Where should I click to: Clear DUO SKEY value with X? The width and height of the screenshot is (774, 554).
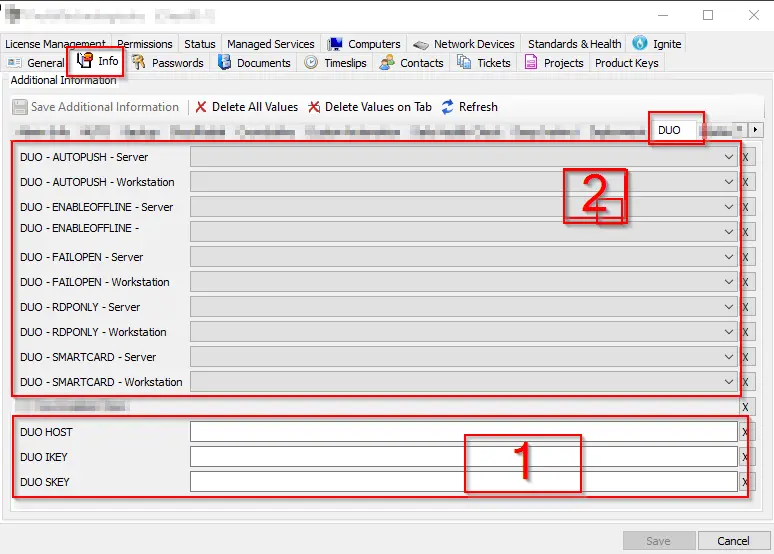point(746,482)
